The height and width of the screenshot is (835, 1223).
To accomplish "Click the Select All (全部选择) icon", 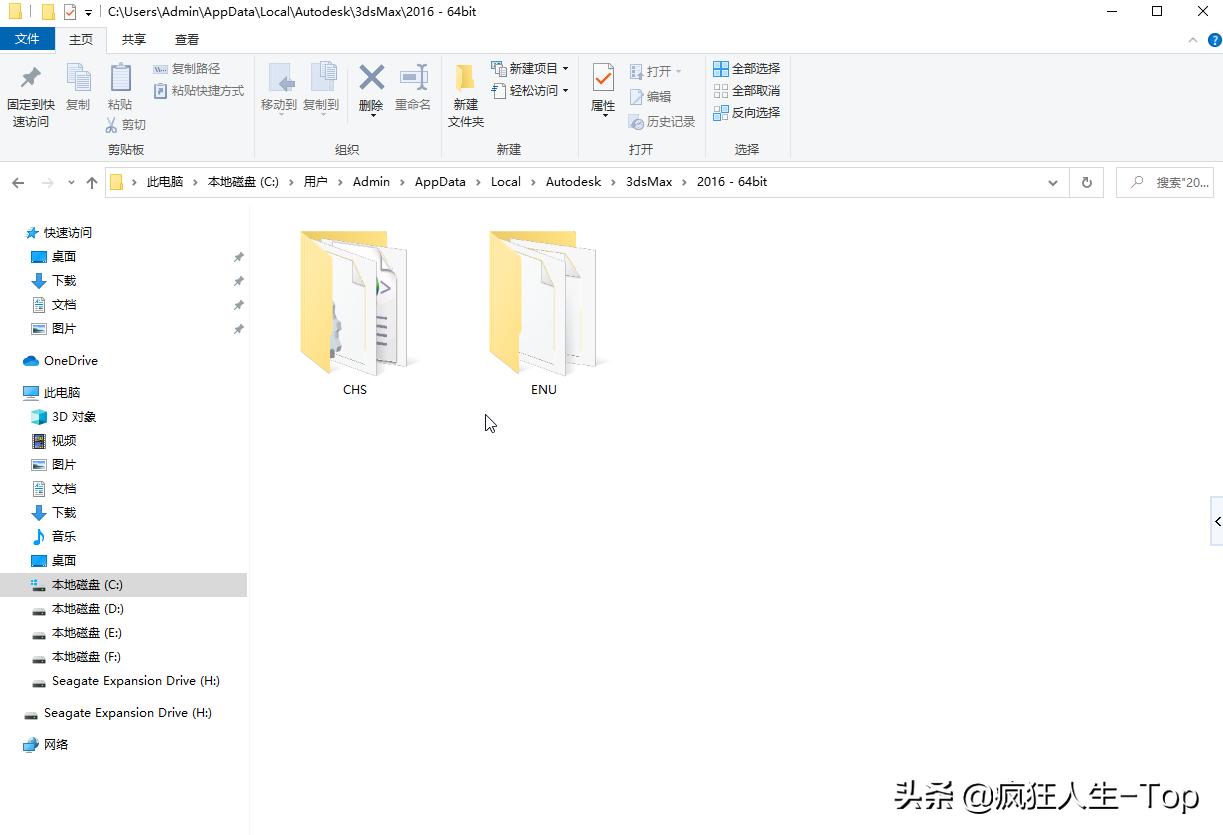I will click(x=746, y=68).
